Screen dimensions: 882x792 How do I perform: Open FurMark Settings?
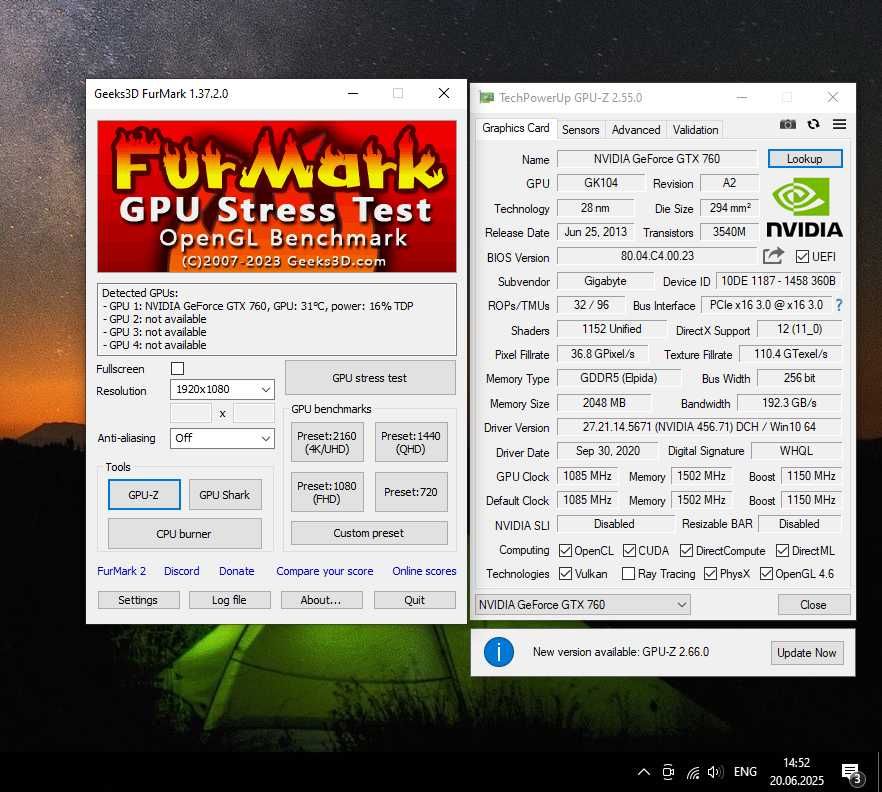pyautogui.click(x=138, y=600)
